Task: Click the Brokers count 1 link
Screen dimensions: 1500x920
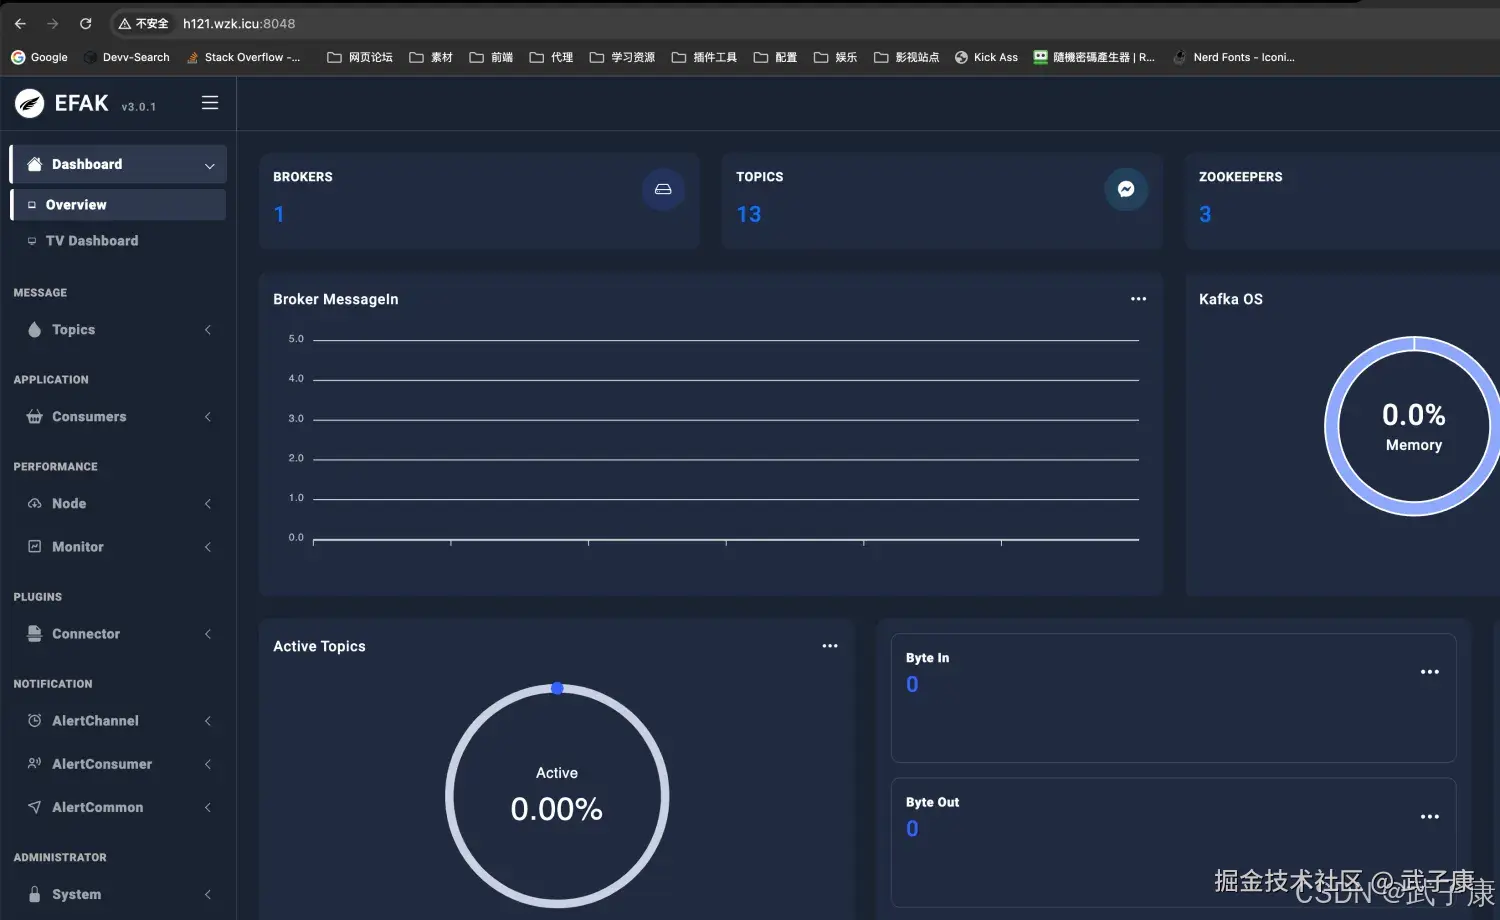Action: point(279,214)
